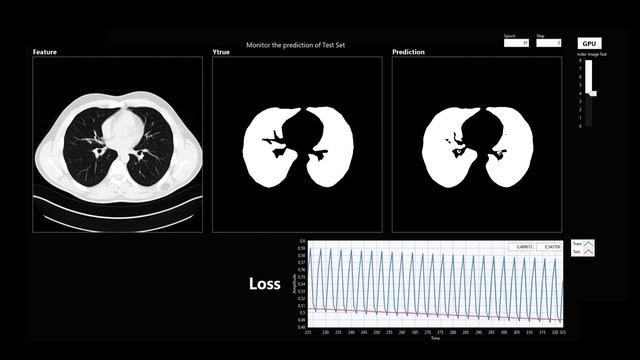Screen dimensions: 640x360
Task: Click the Index Image Test slider handle
Action: [592, 93]
